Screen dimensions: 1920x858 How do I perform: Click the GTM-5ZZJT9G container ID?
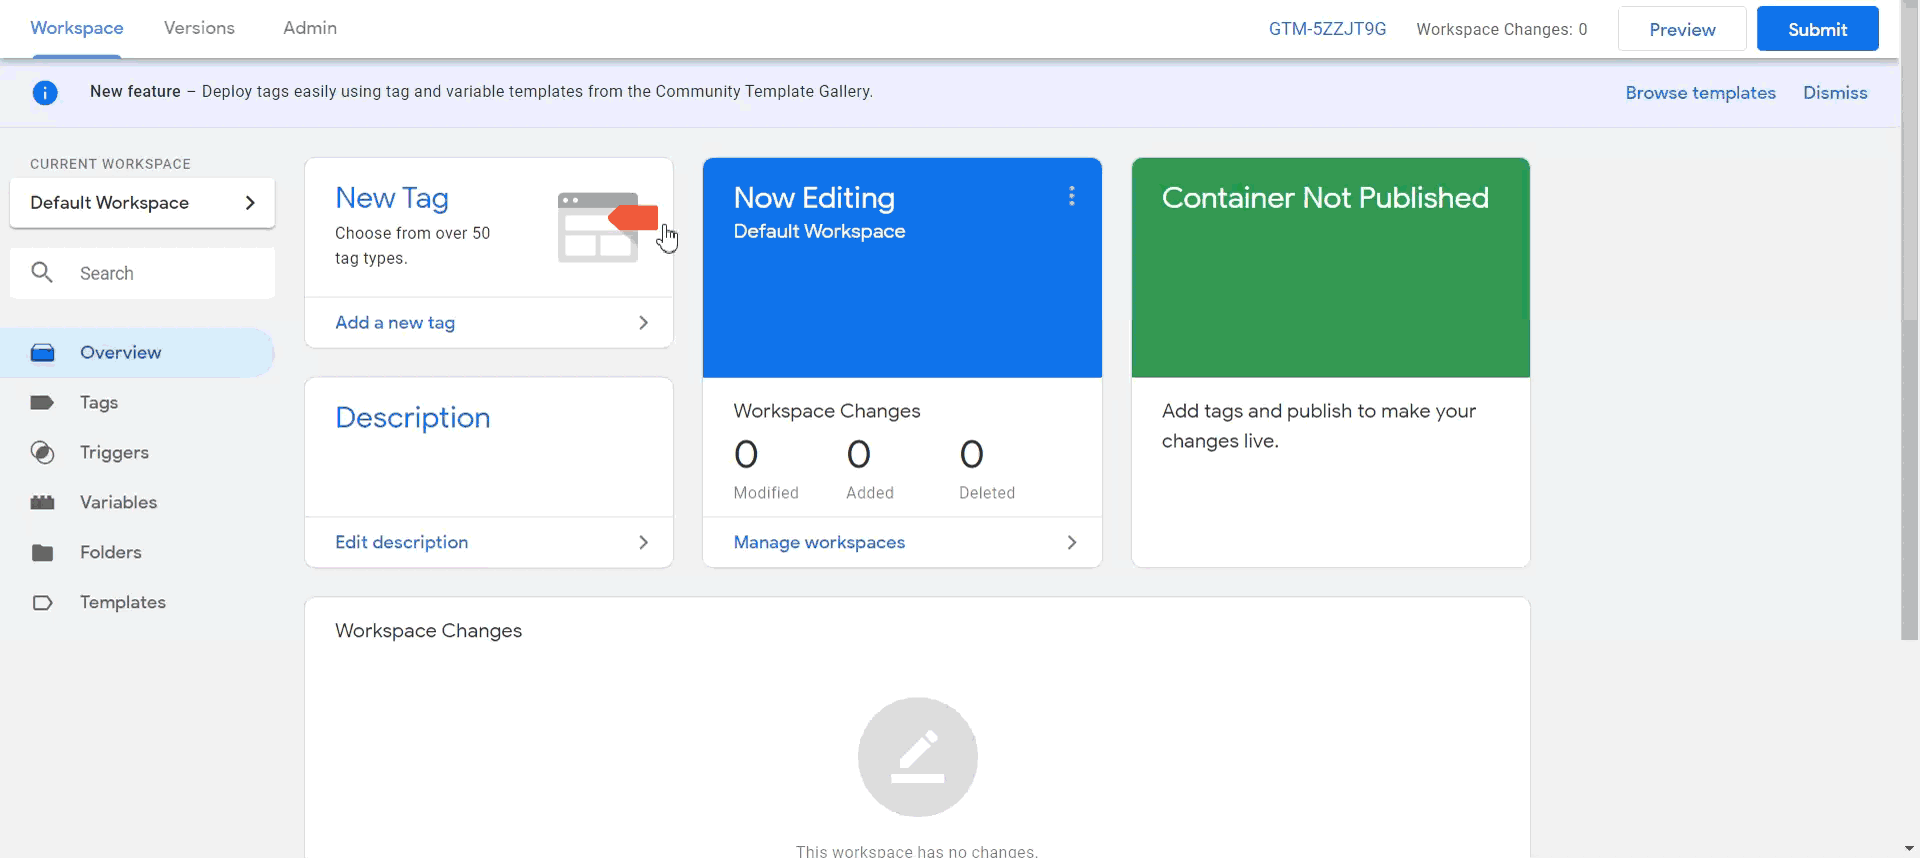click(x=1327, y=29)
